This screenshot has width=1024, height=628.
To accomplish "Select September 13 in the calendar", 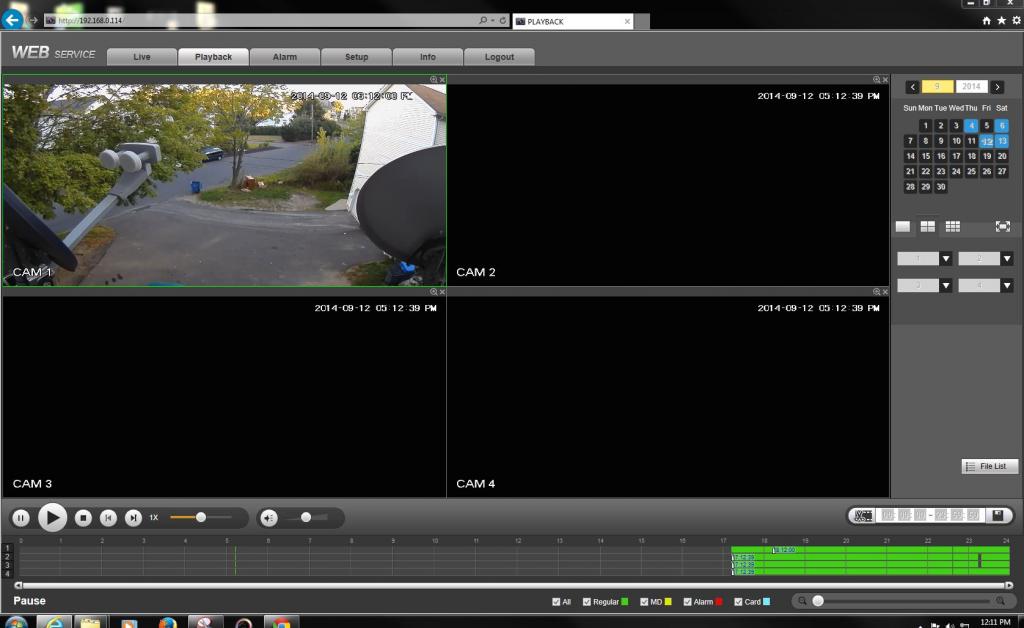I will (1002, 141).
